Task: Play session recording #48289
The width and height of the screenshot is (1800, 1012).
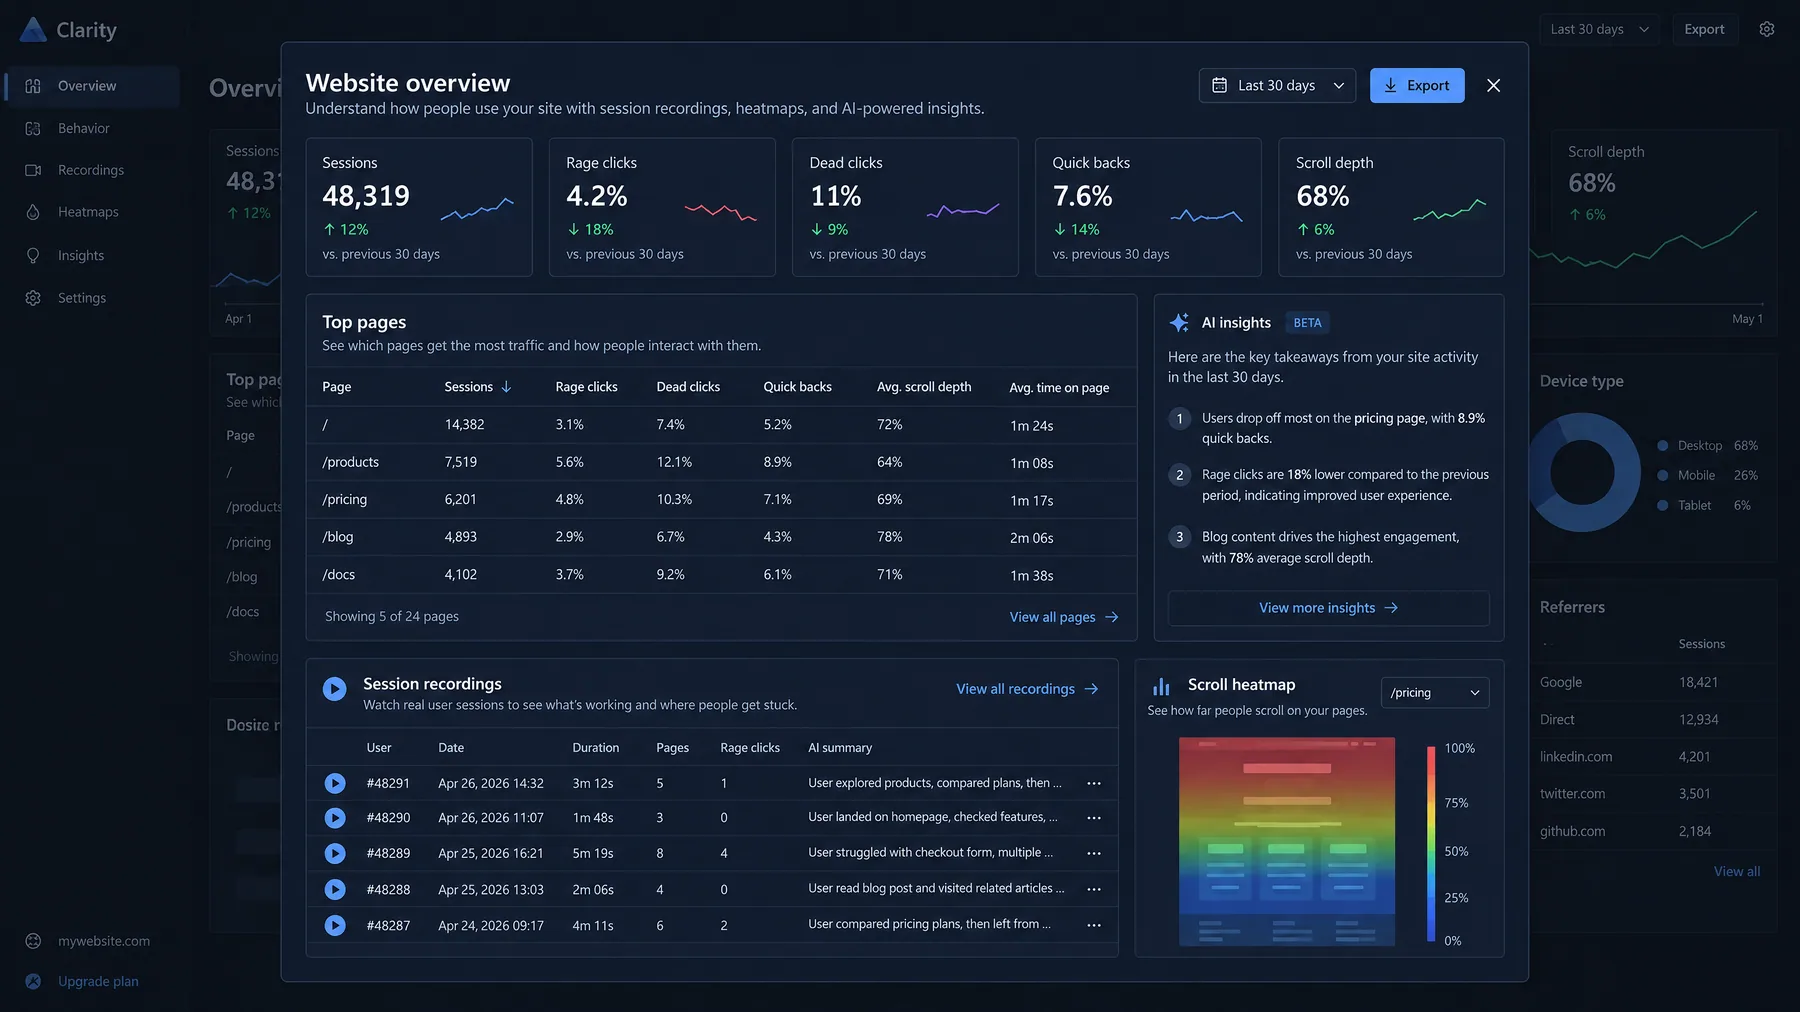Action: [335, 853]
